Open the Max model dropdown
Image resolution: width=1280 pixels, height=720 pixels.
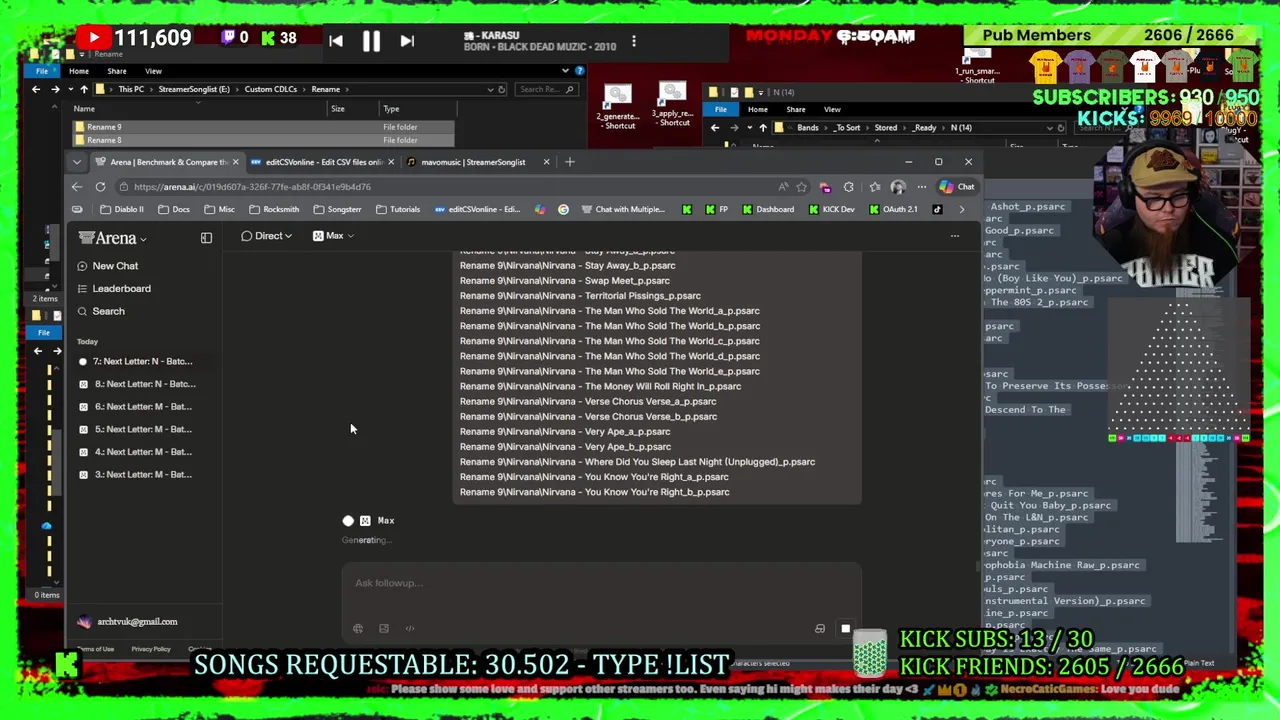click(x=333, y=236)
